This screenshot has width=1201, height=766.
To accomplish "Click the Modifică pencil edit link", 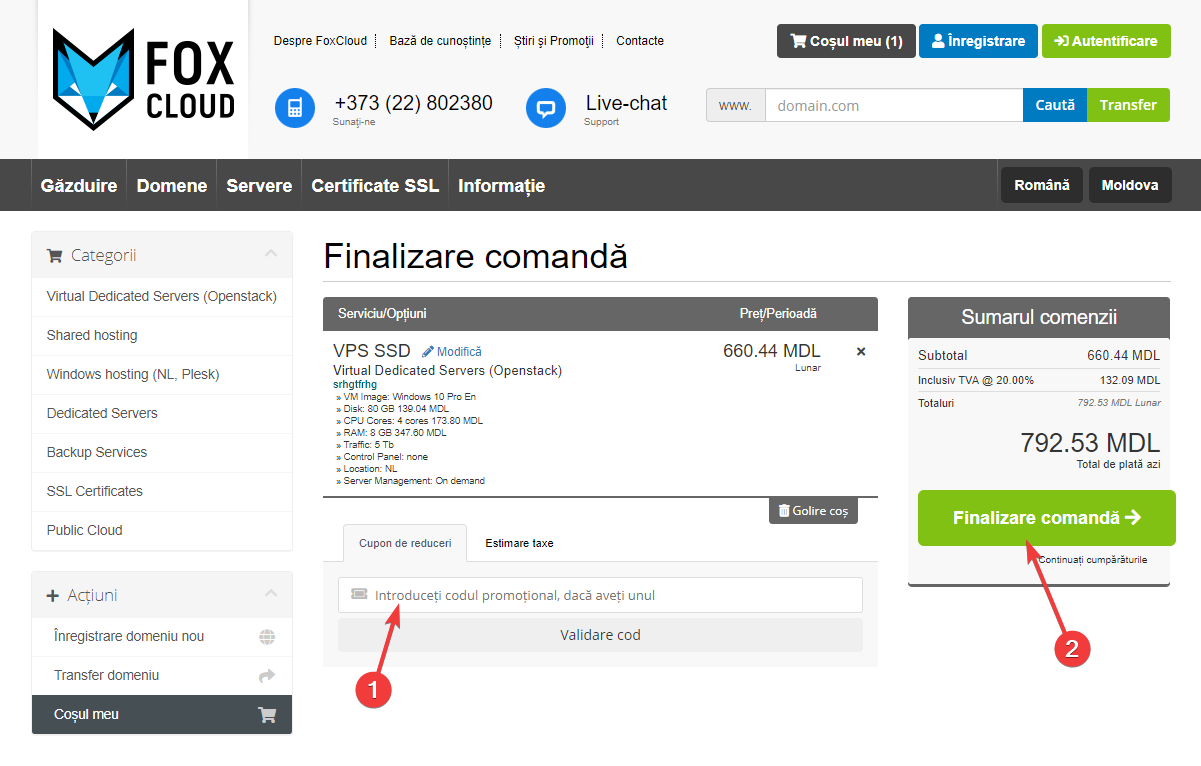I will 452,352.
